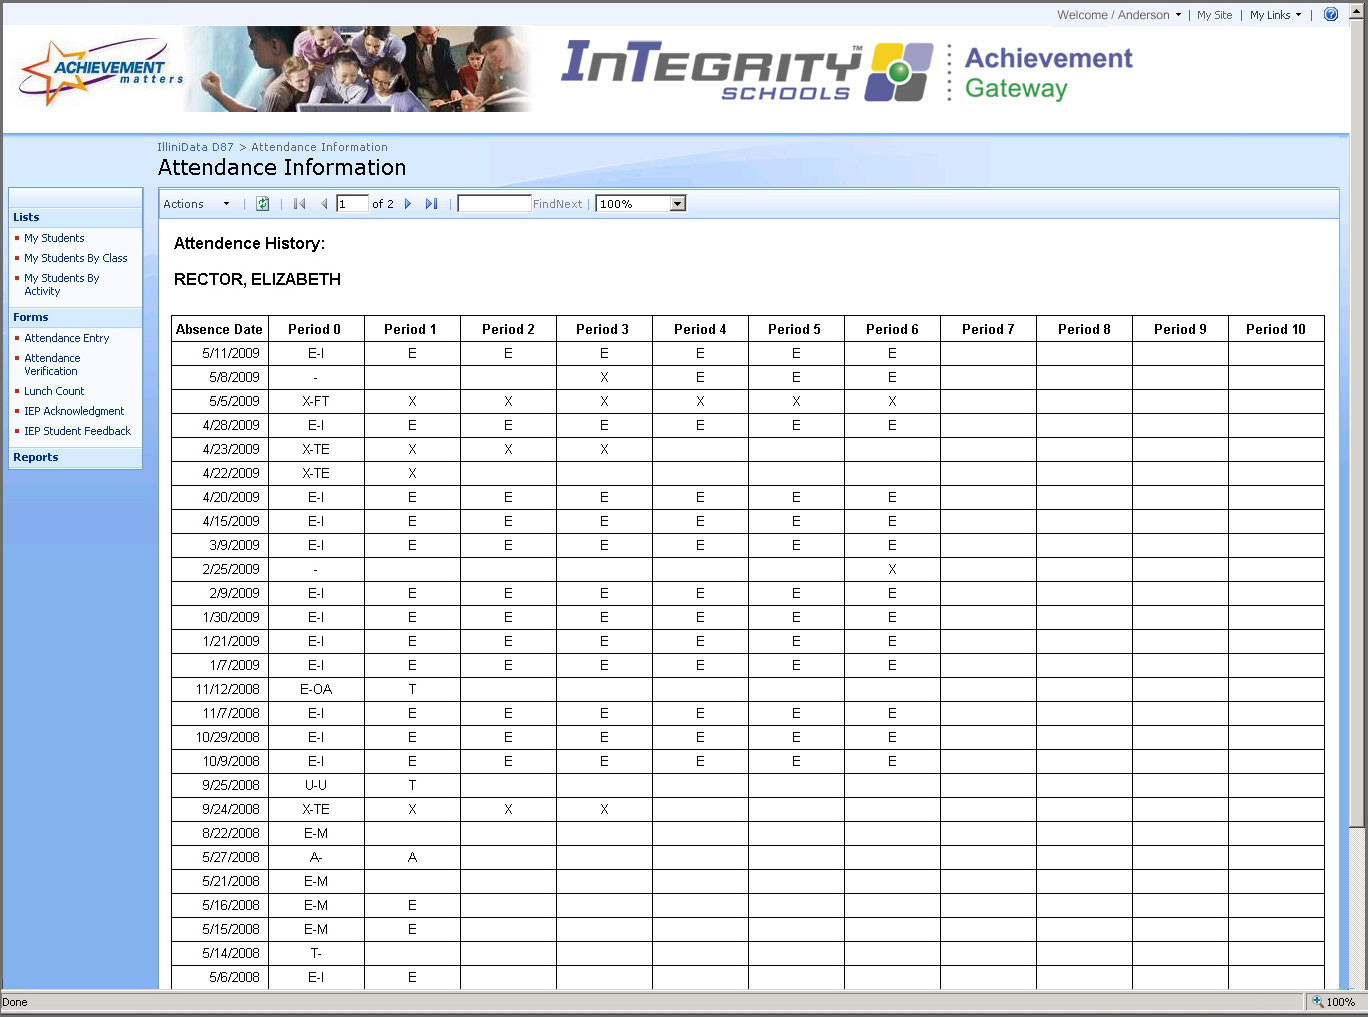Click the IlliniData D87 breadcrumb link

(x=195, y=147)
